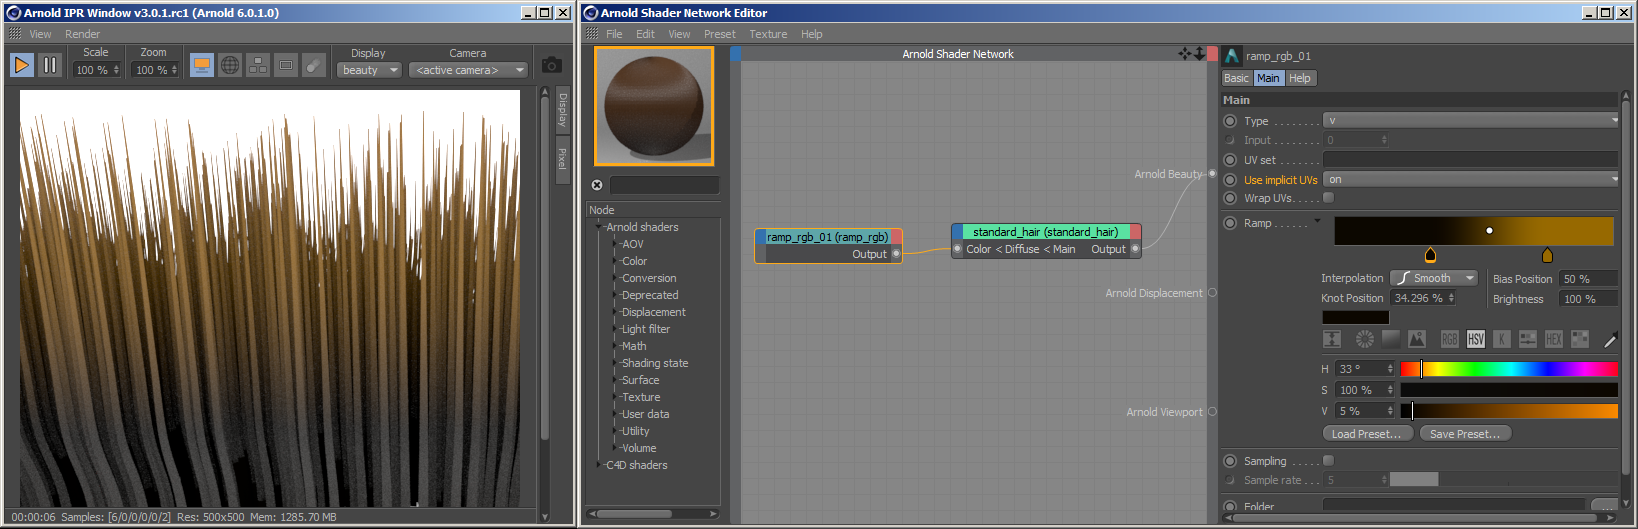The image size is (1638, 529).
Task: Switch color mode to HEX
Action: pyautogui.click(x=1554, y=339)
